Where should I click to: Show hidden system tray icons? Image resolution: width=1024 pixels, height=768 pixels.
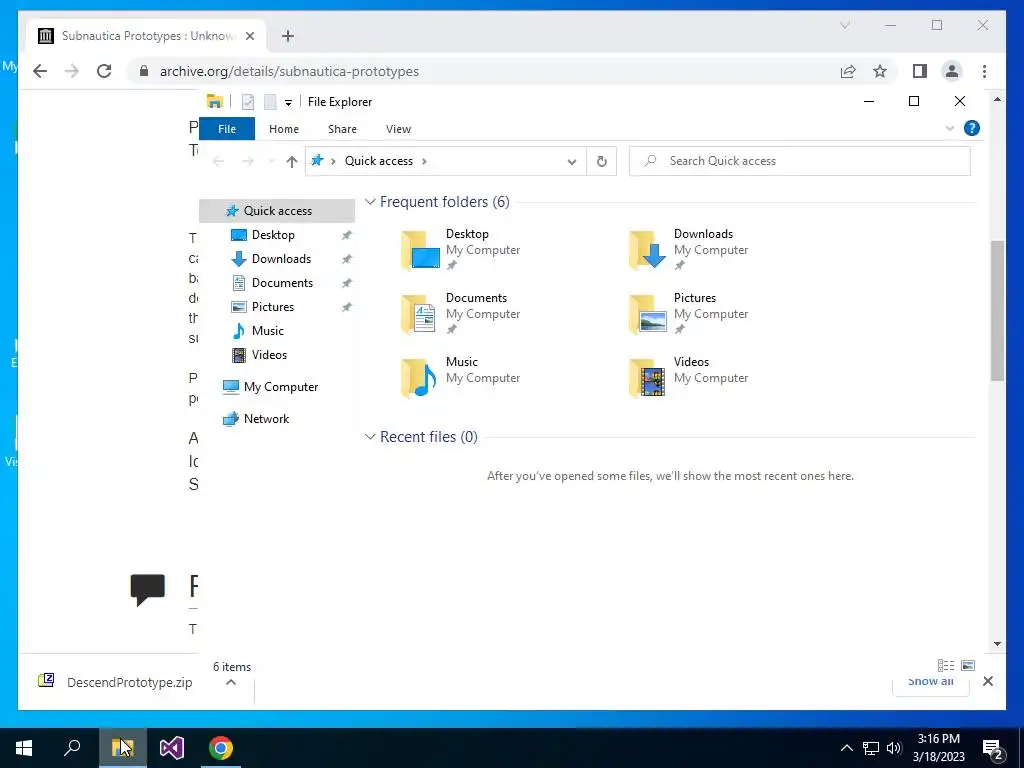pyautogui.click(x=846, y=748)
